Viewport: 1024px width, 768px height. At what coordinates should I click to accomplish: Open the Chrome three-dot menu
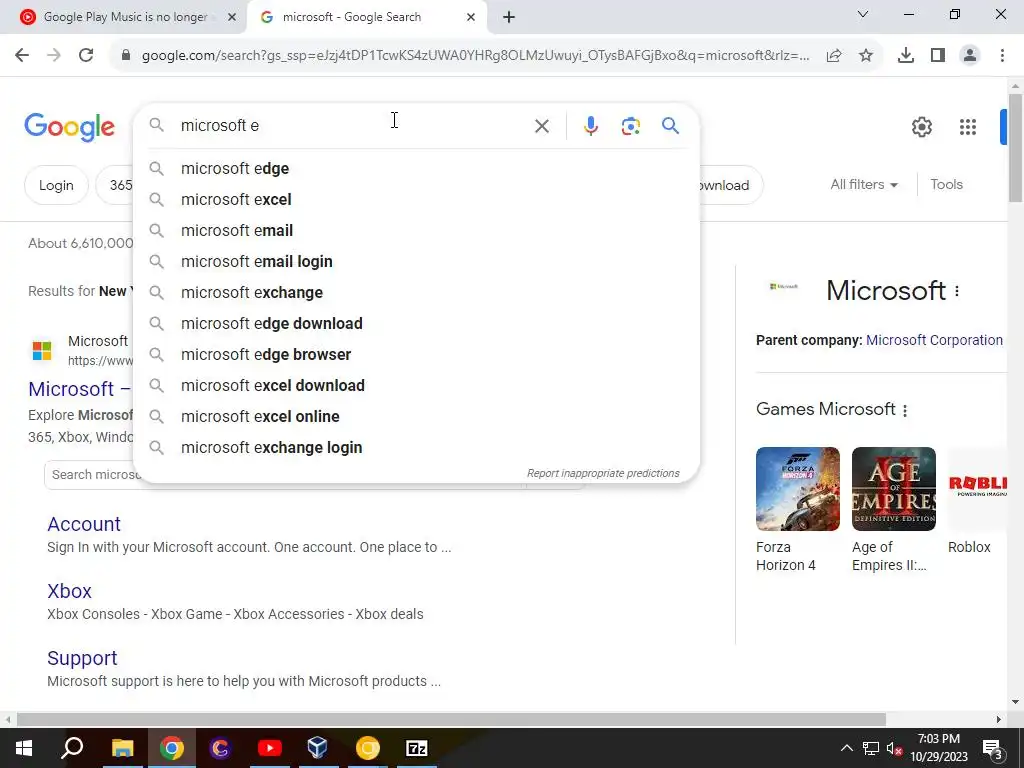pyautogui.click(x=1002, y=56)
